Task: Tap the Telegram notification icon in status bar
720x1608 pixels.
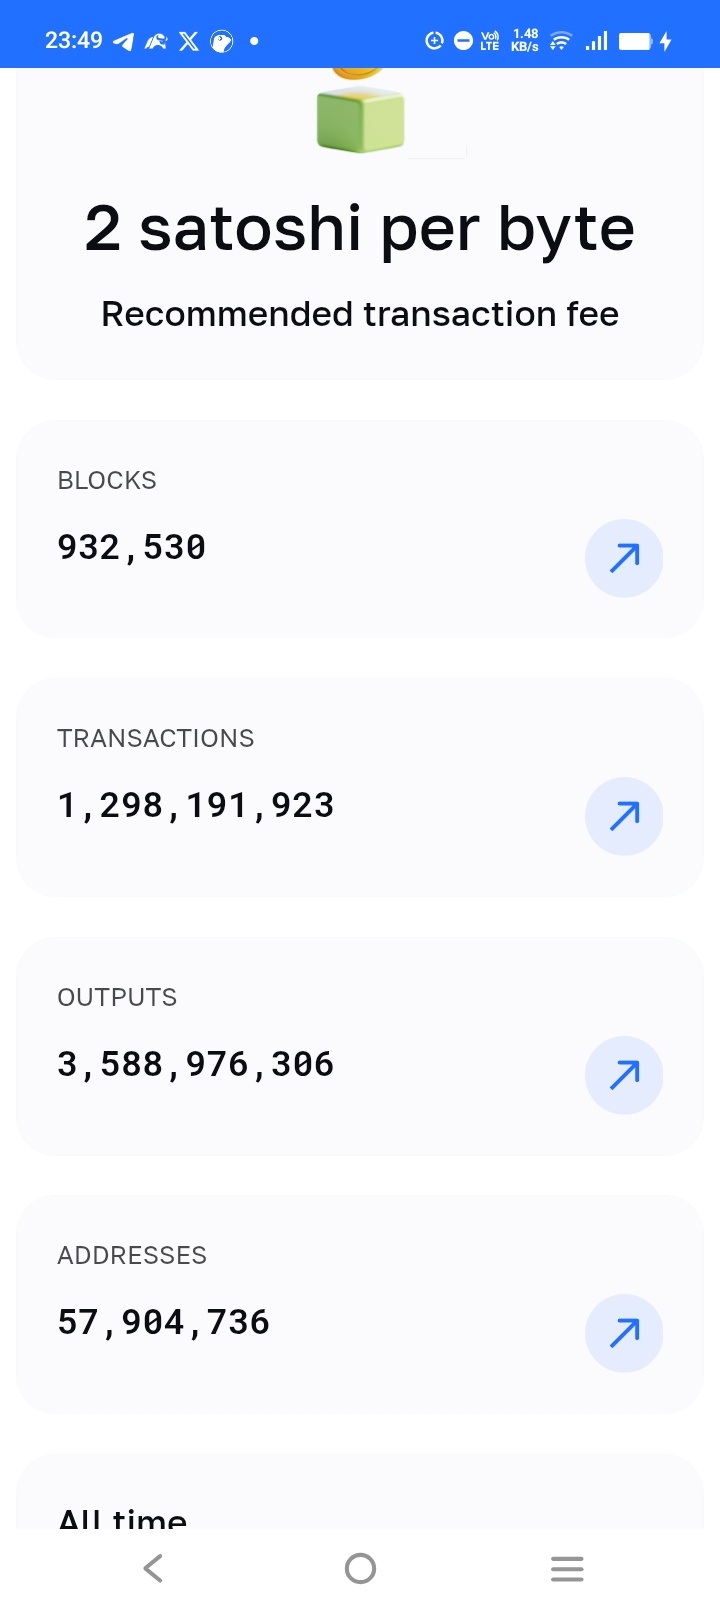Action: [x=124, y=42]
